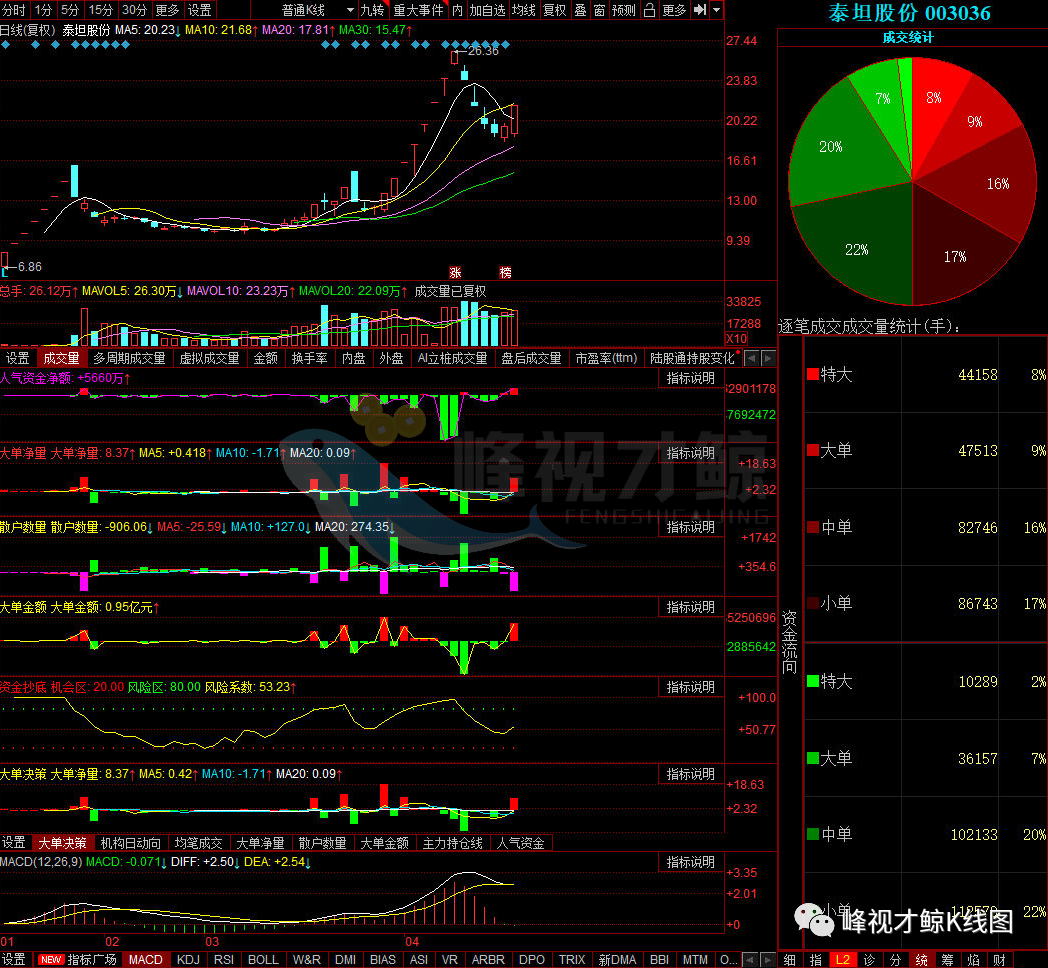Click the 涨 marker on K-line chart
Screen dimensions: 1048x968
(455, 272)
